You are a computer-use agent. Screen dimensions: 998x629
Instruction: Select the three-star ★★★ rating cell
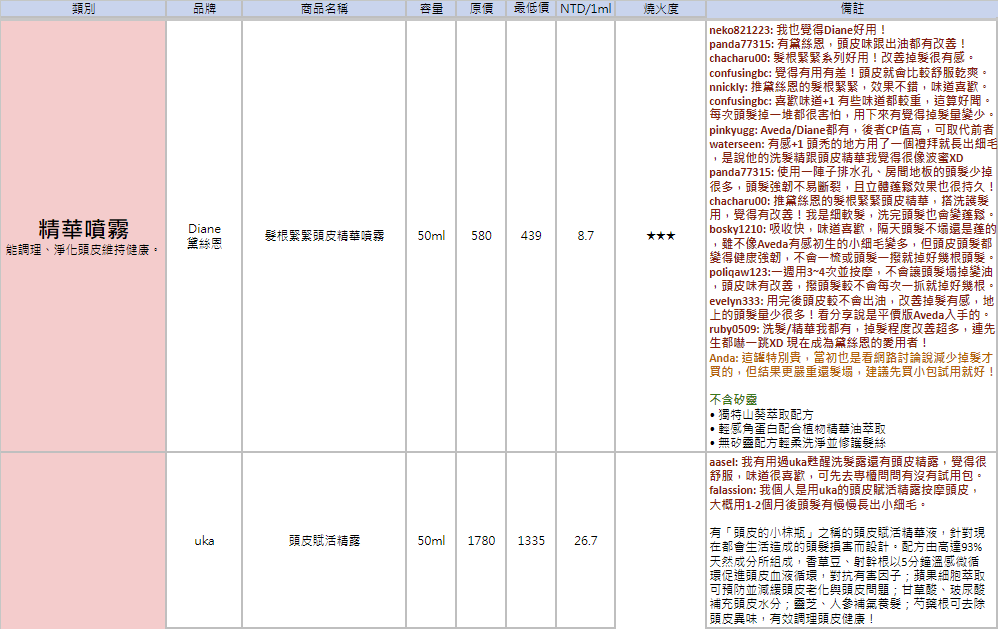point(661,236)
